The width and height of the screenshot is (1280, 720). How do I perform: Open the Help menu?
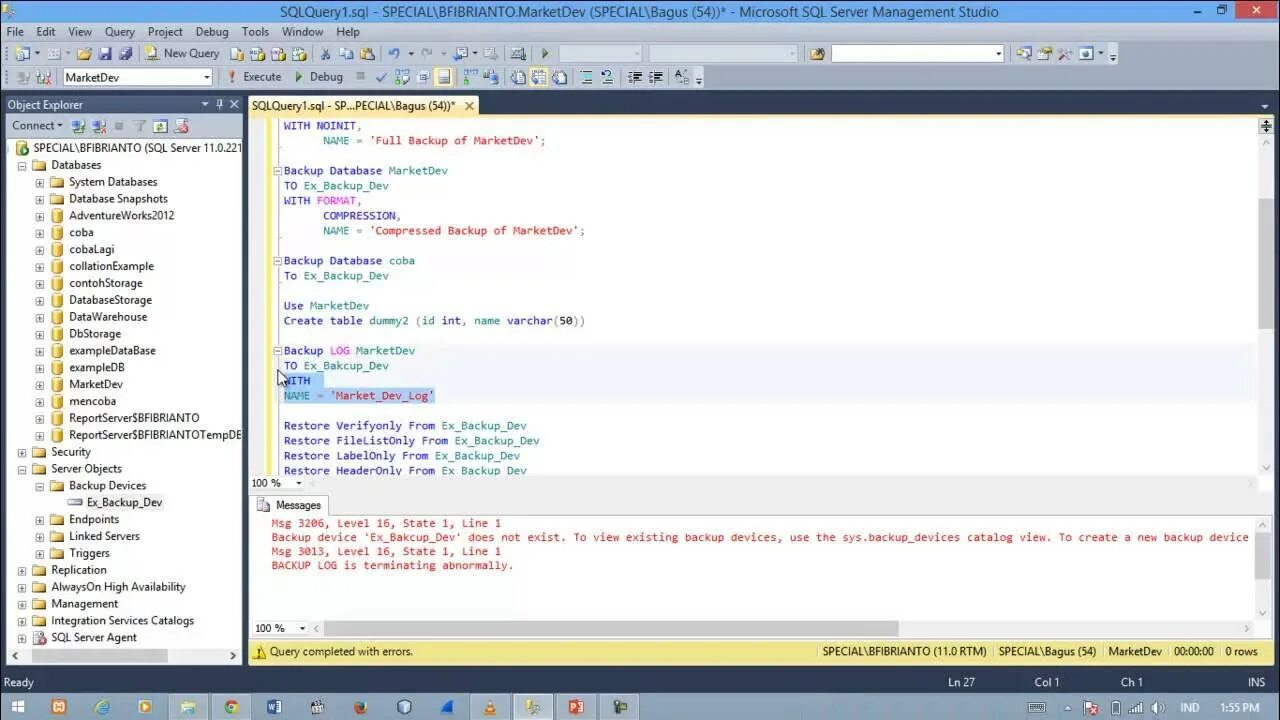coord(348,32)
